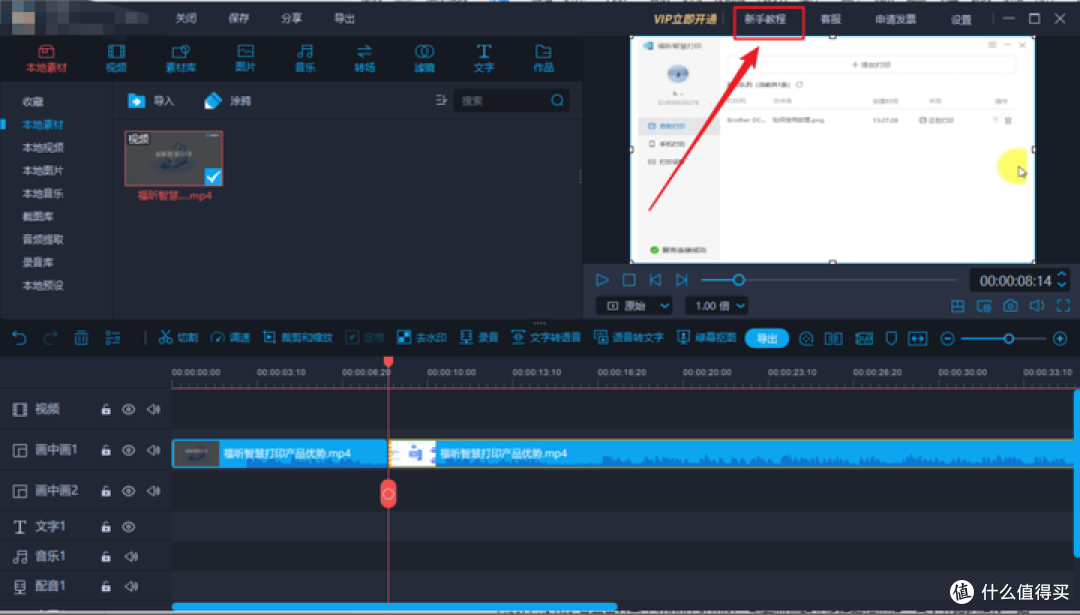The width and height of the screenshot is (1080, 615).
Task: Click the split-panel icon beside blue 导出 button
Action: pyautogui.click(x=833, y=339)
